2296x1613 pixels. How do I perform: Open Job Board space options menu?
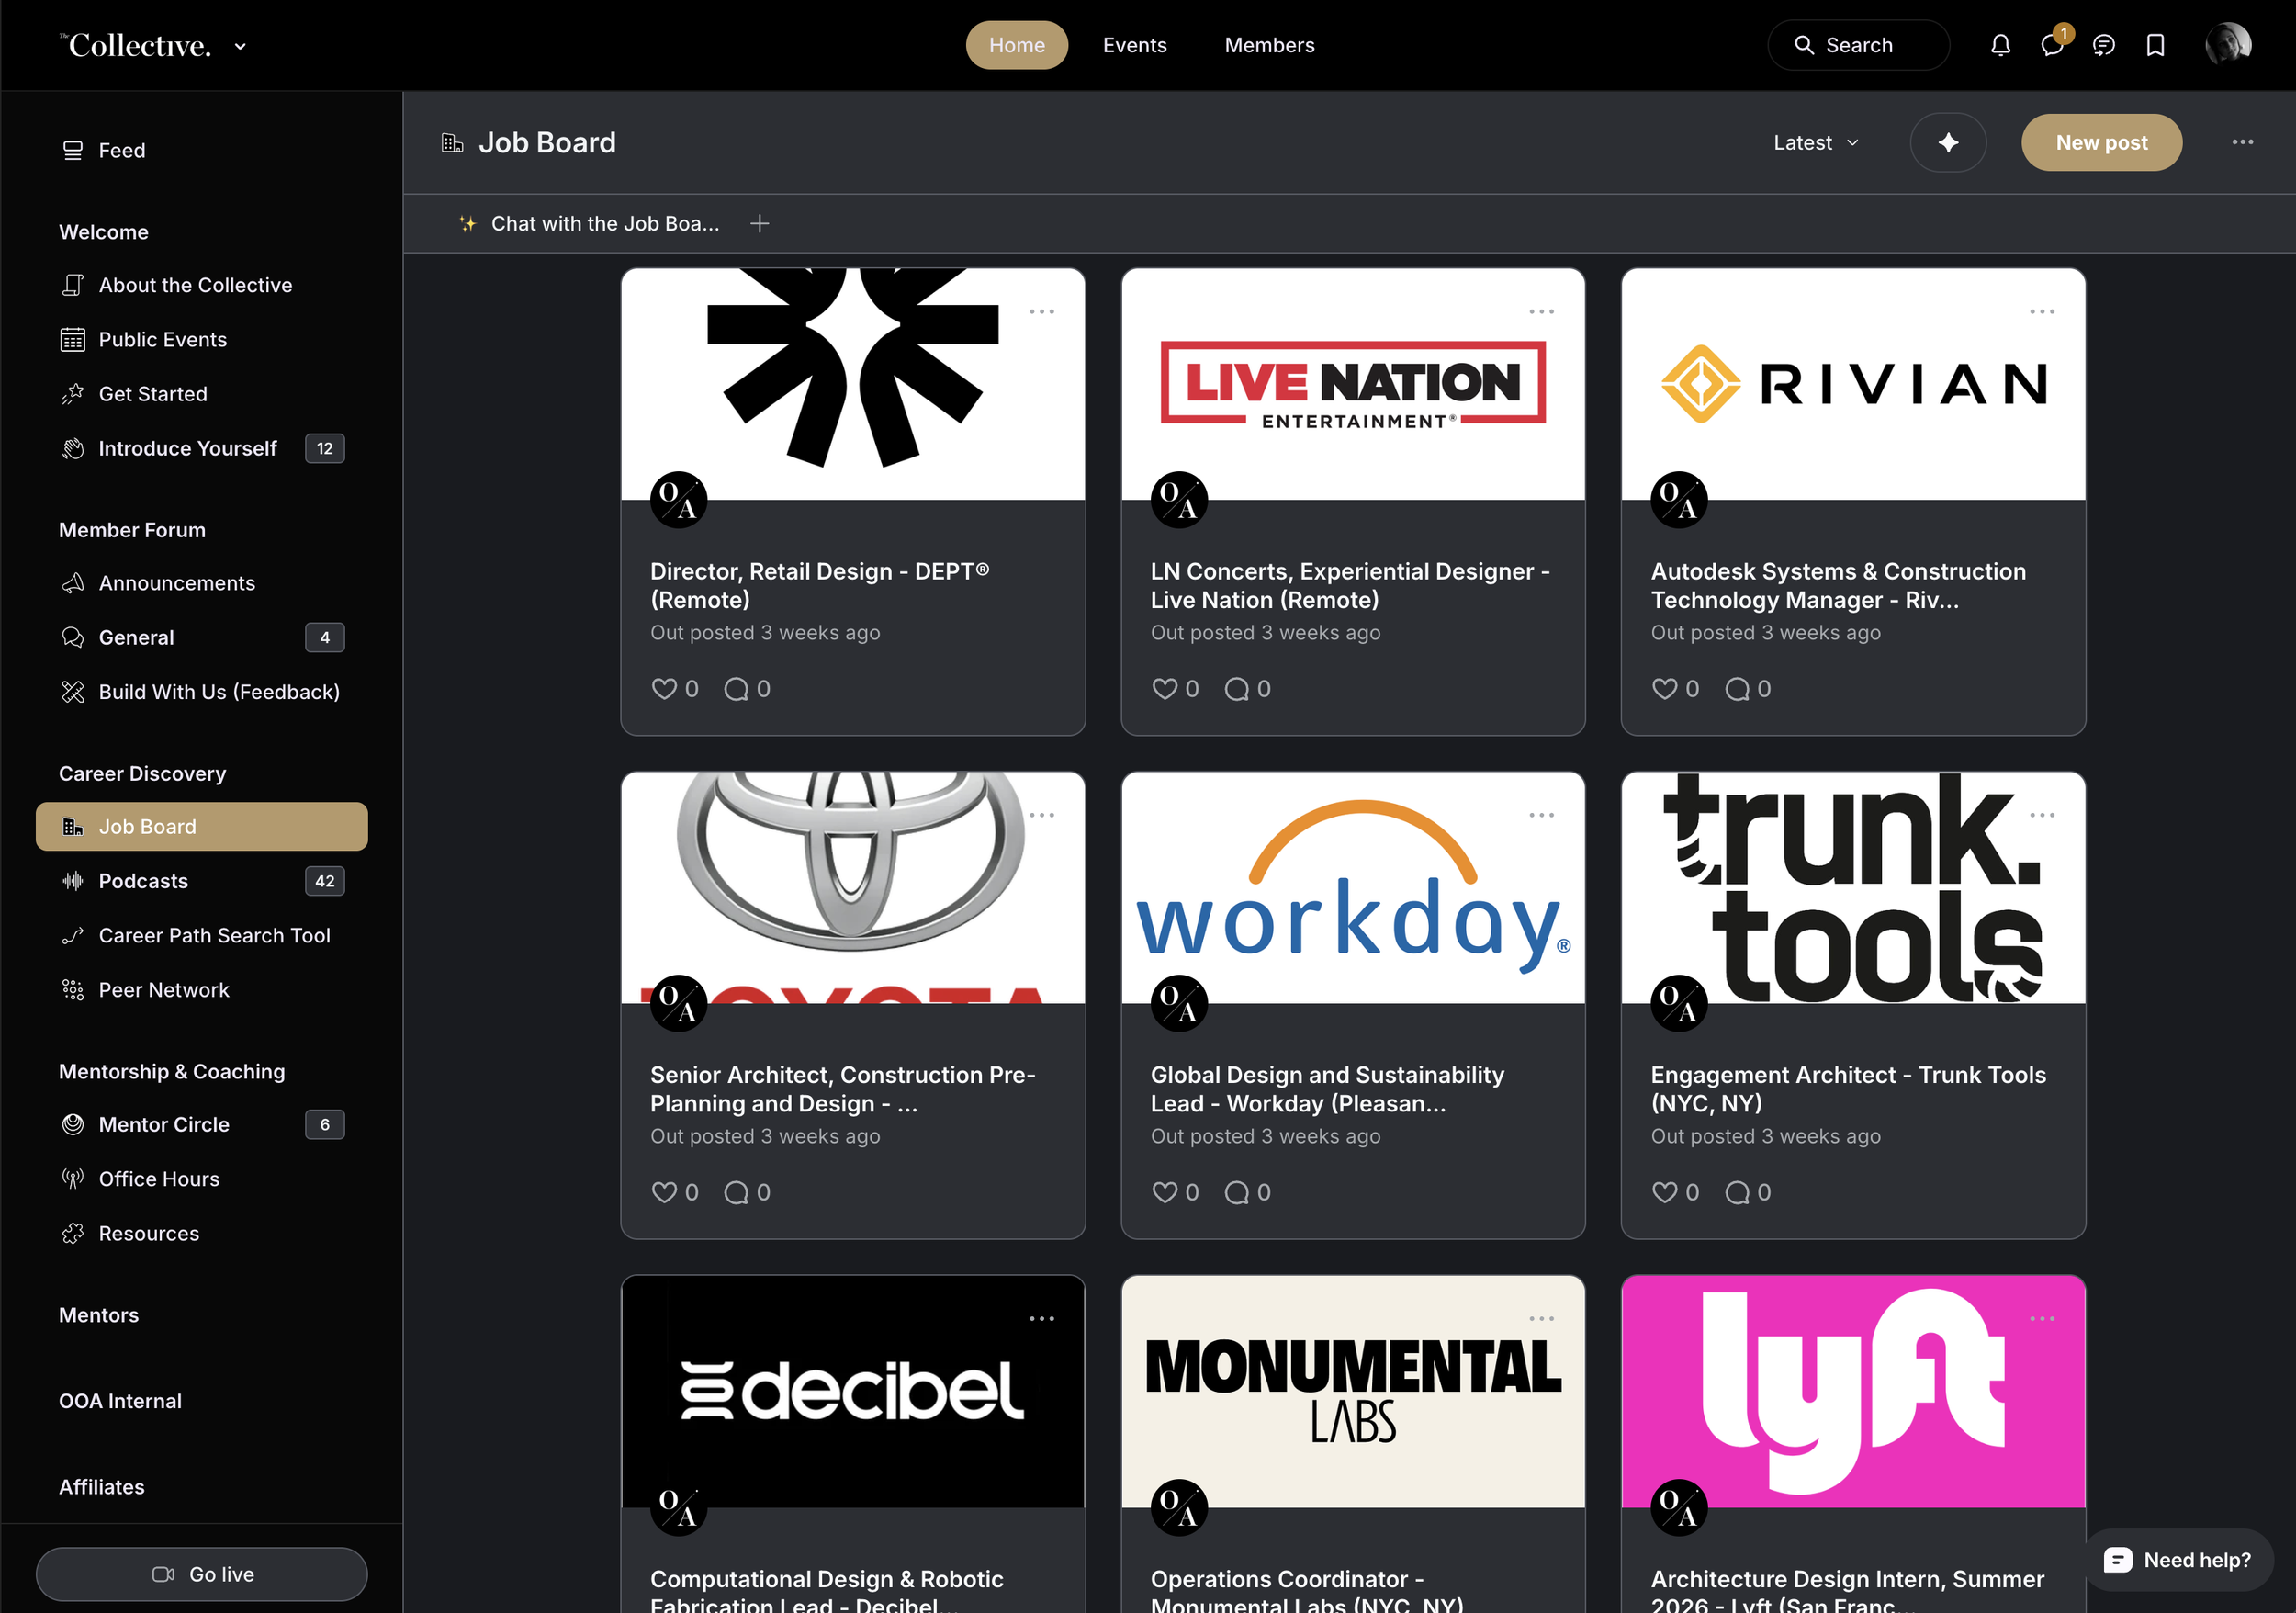click(2242, 142)
